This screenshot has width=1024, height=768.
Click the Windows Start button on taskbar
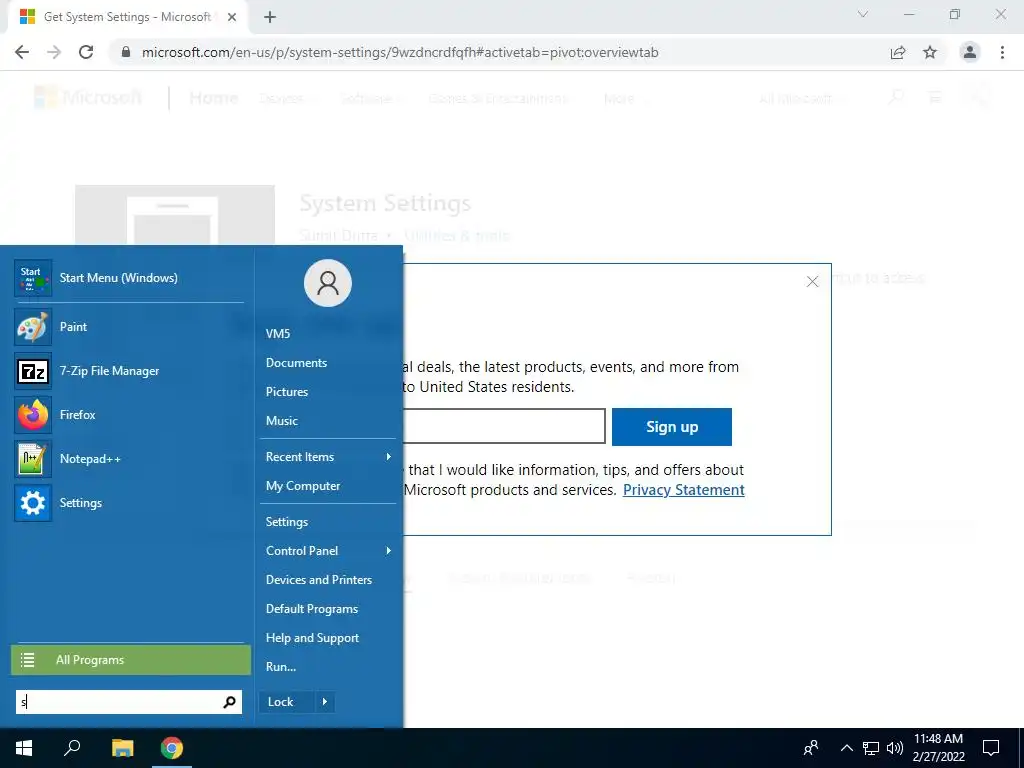pyautogui.click(x=24, y=748)
